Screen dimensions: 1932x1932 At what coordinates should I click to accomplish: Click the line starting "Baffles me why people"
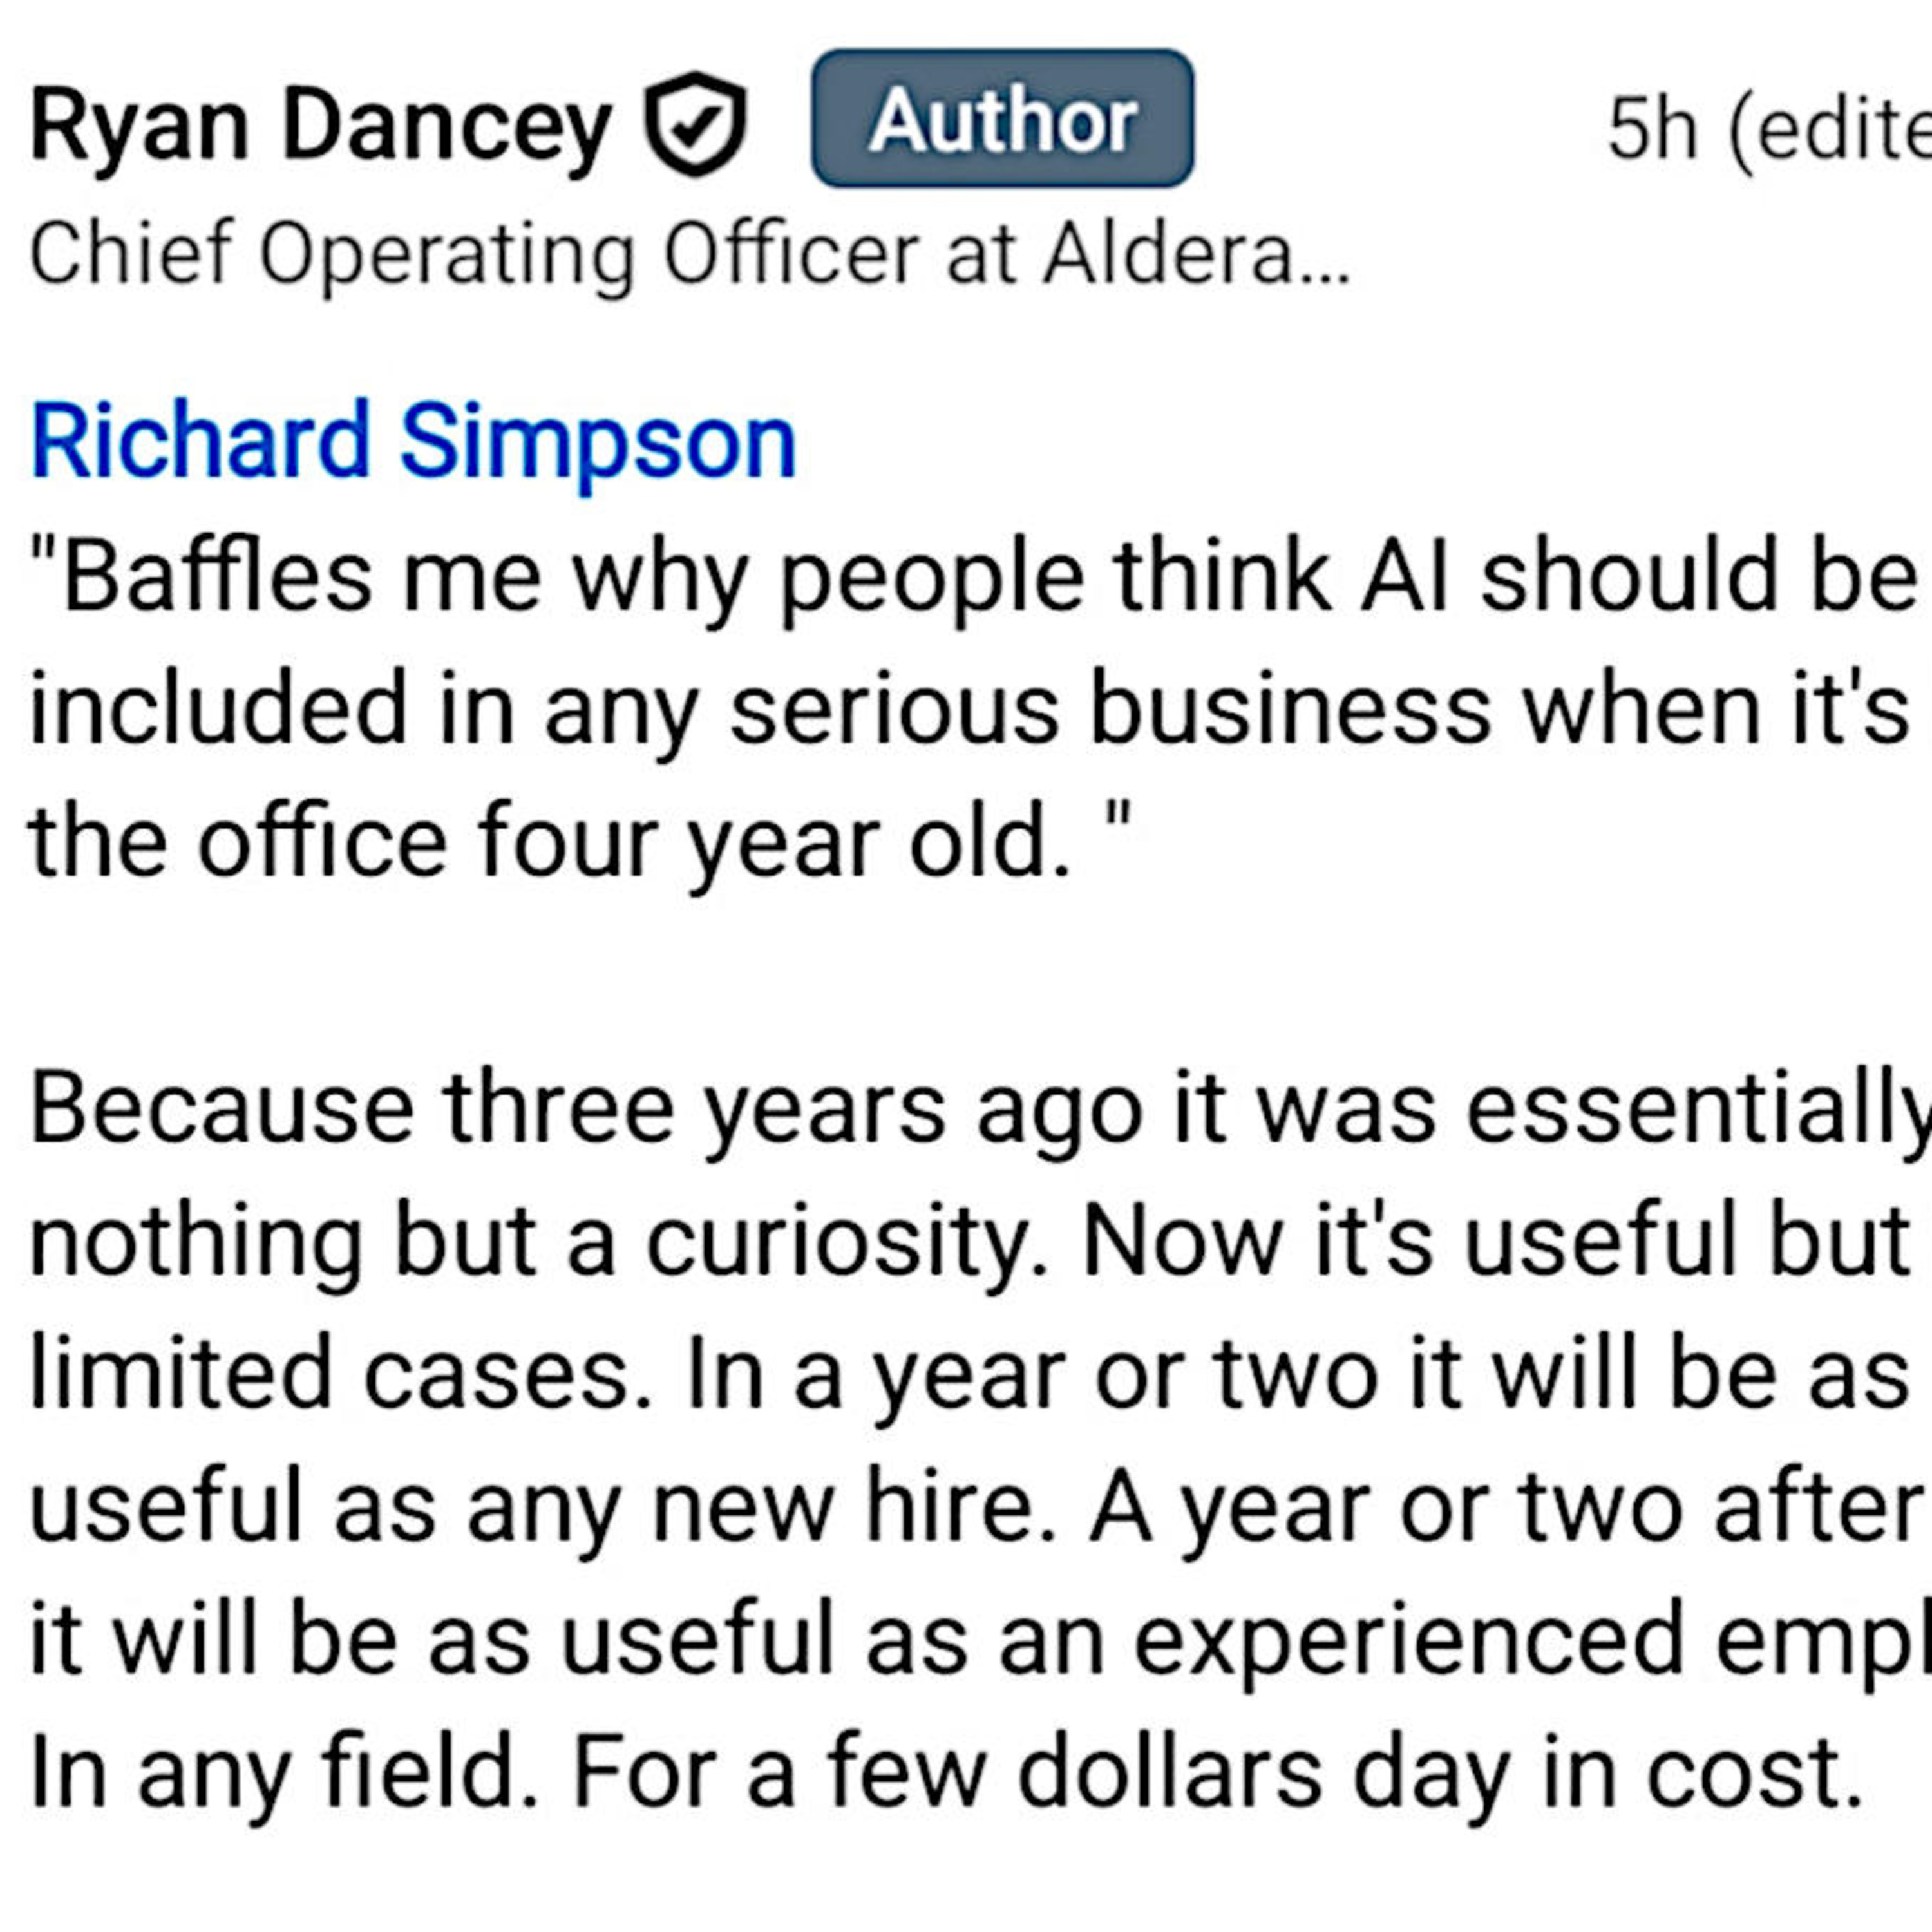pos(975,578)
